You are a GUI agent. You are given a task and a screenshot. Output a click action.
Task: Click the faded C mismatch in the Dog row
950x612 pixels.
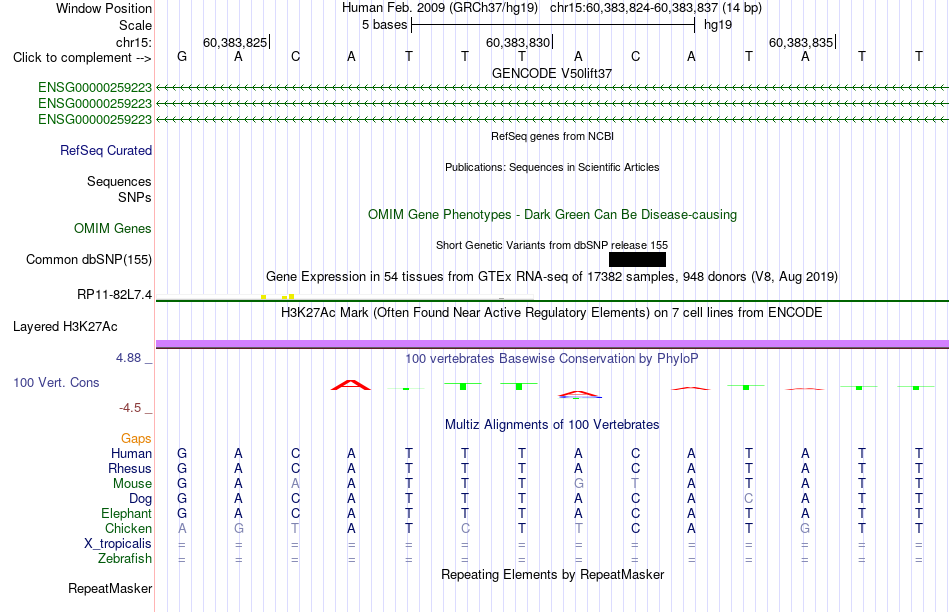coord(749,499)
